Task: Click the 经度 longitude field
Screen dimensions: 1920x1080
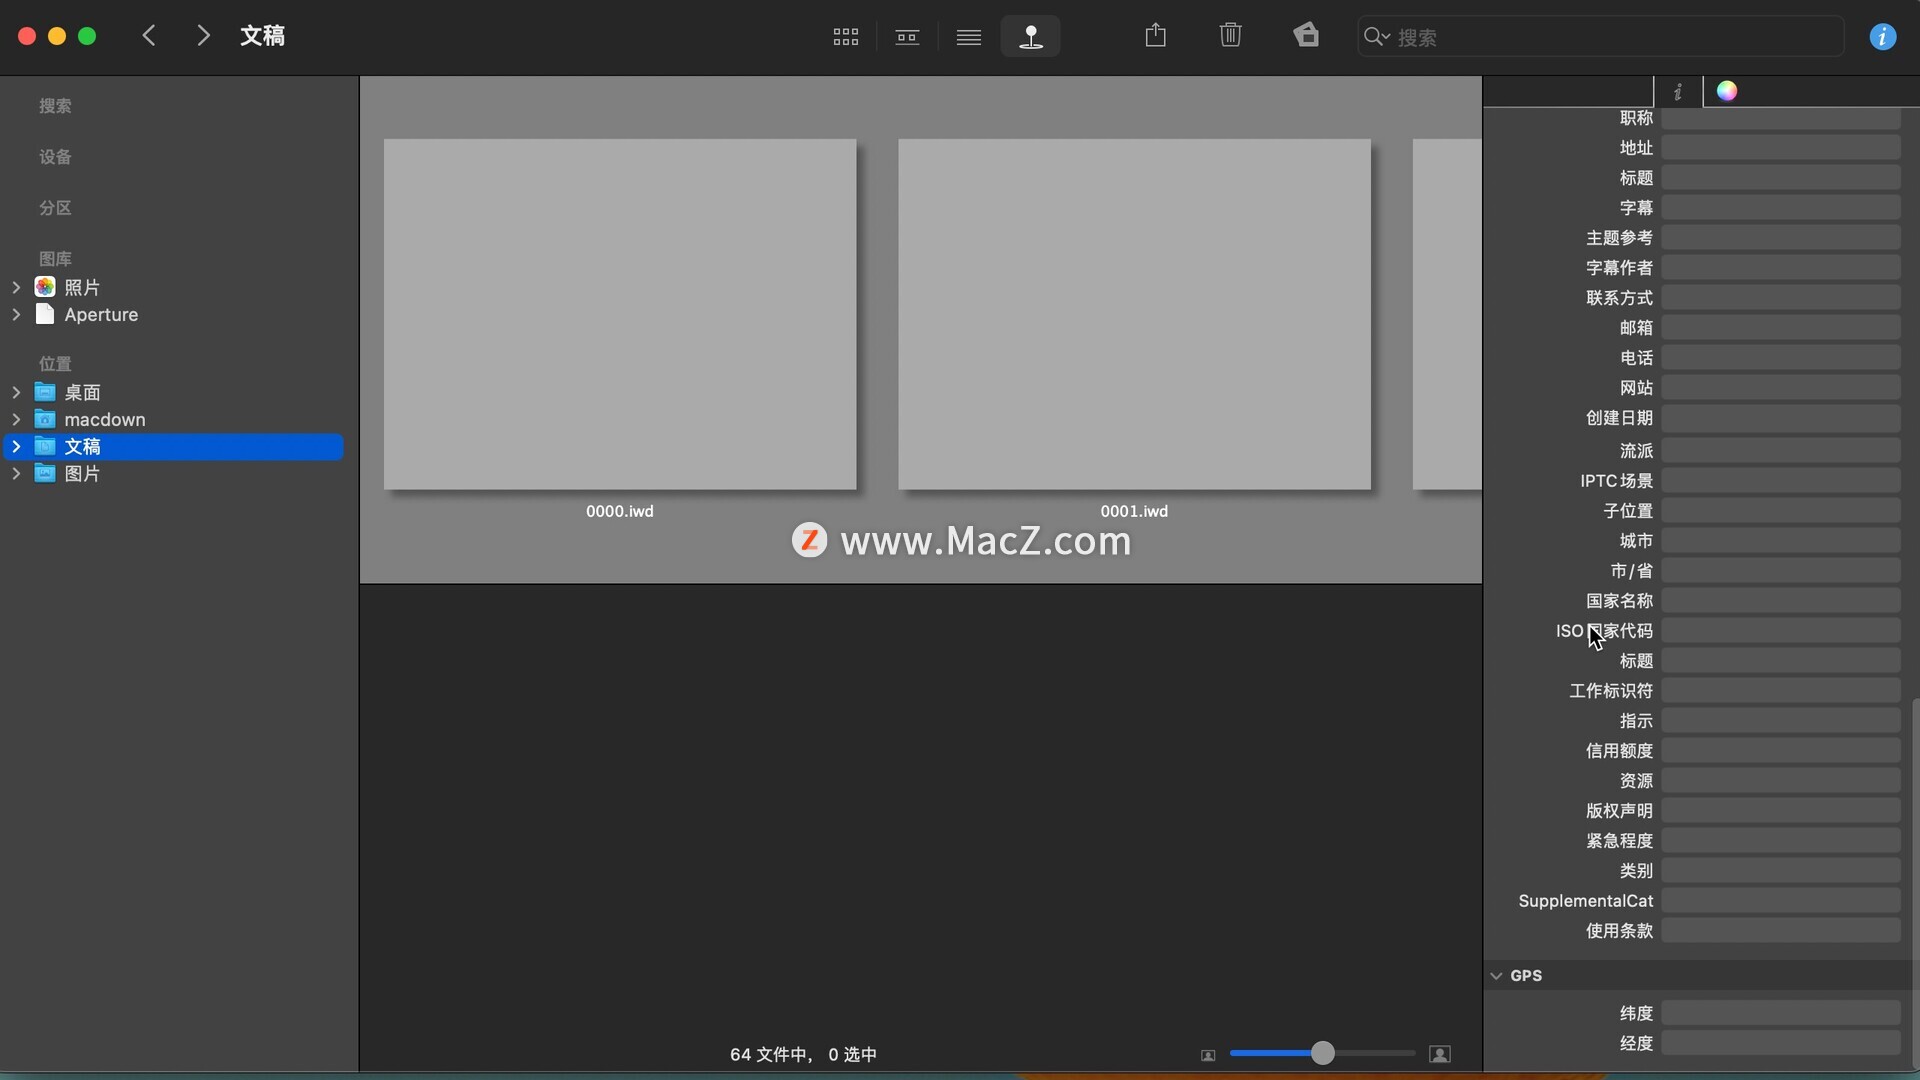Action: [x=1781, y=1043]
